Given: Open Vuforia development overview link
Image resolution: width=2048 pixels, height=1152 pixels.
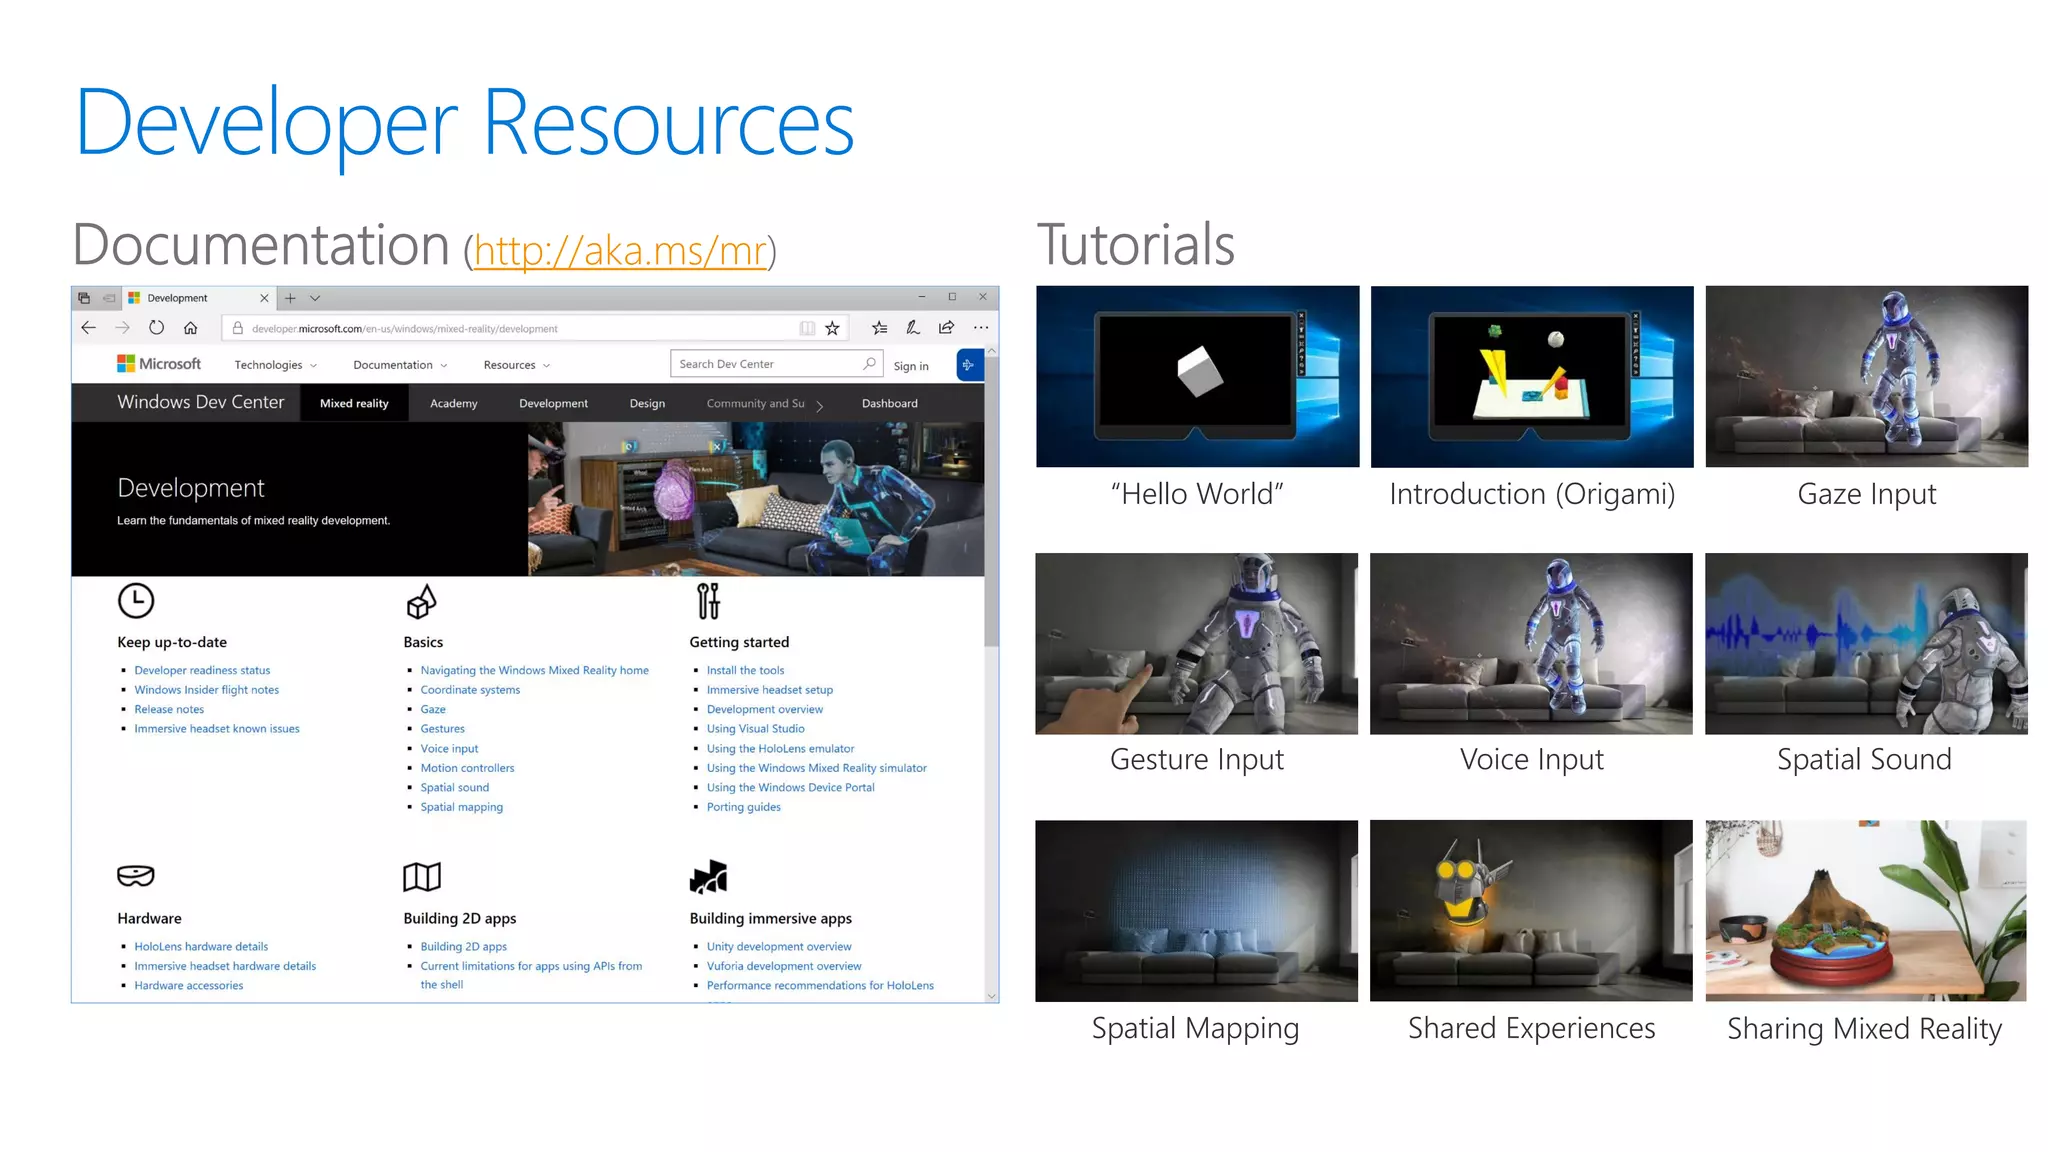Looking at the screenshot, I should (x=784, y=966).
